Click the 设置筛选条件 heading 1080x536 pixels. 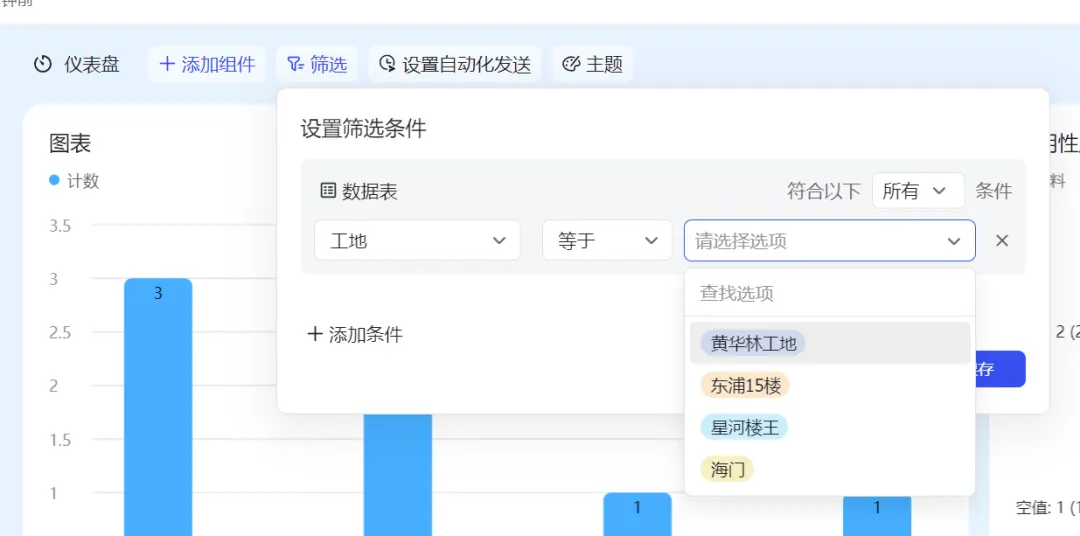pyautogui.click(x=363, y=128)
